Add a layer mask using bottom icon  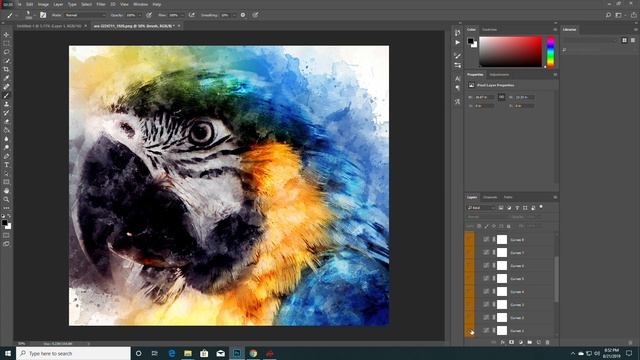(x=511, y=342)
